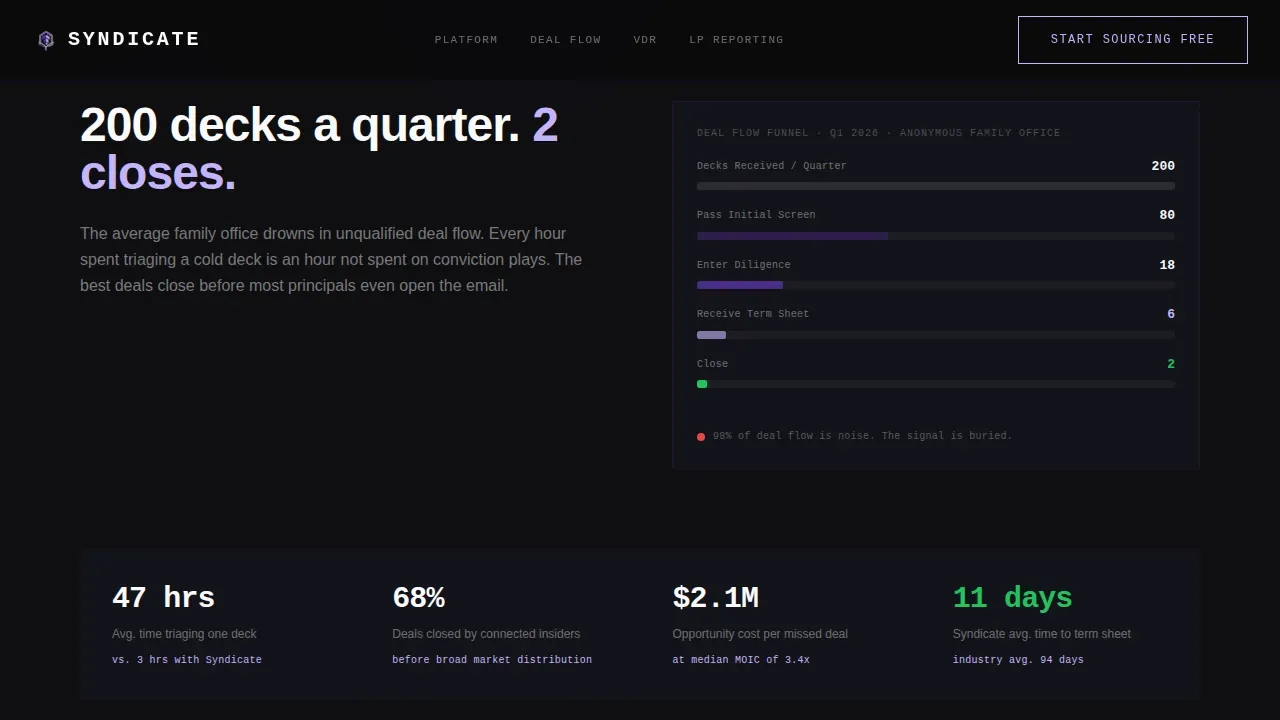1280x720 pixels.
Task: Click the funnel value 200
Action: click(x=1163, y=166)
